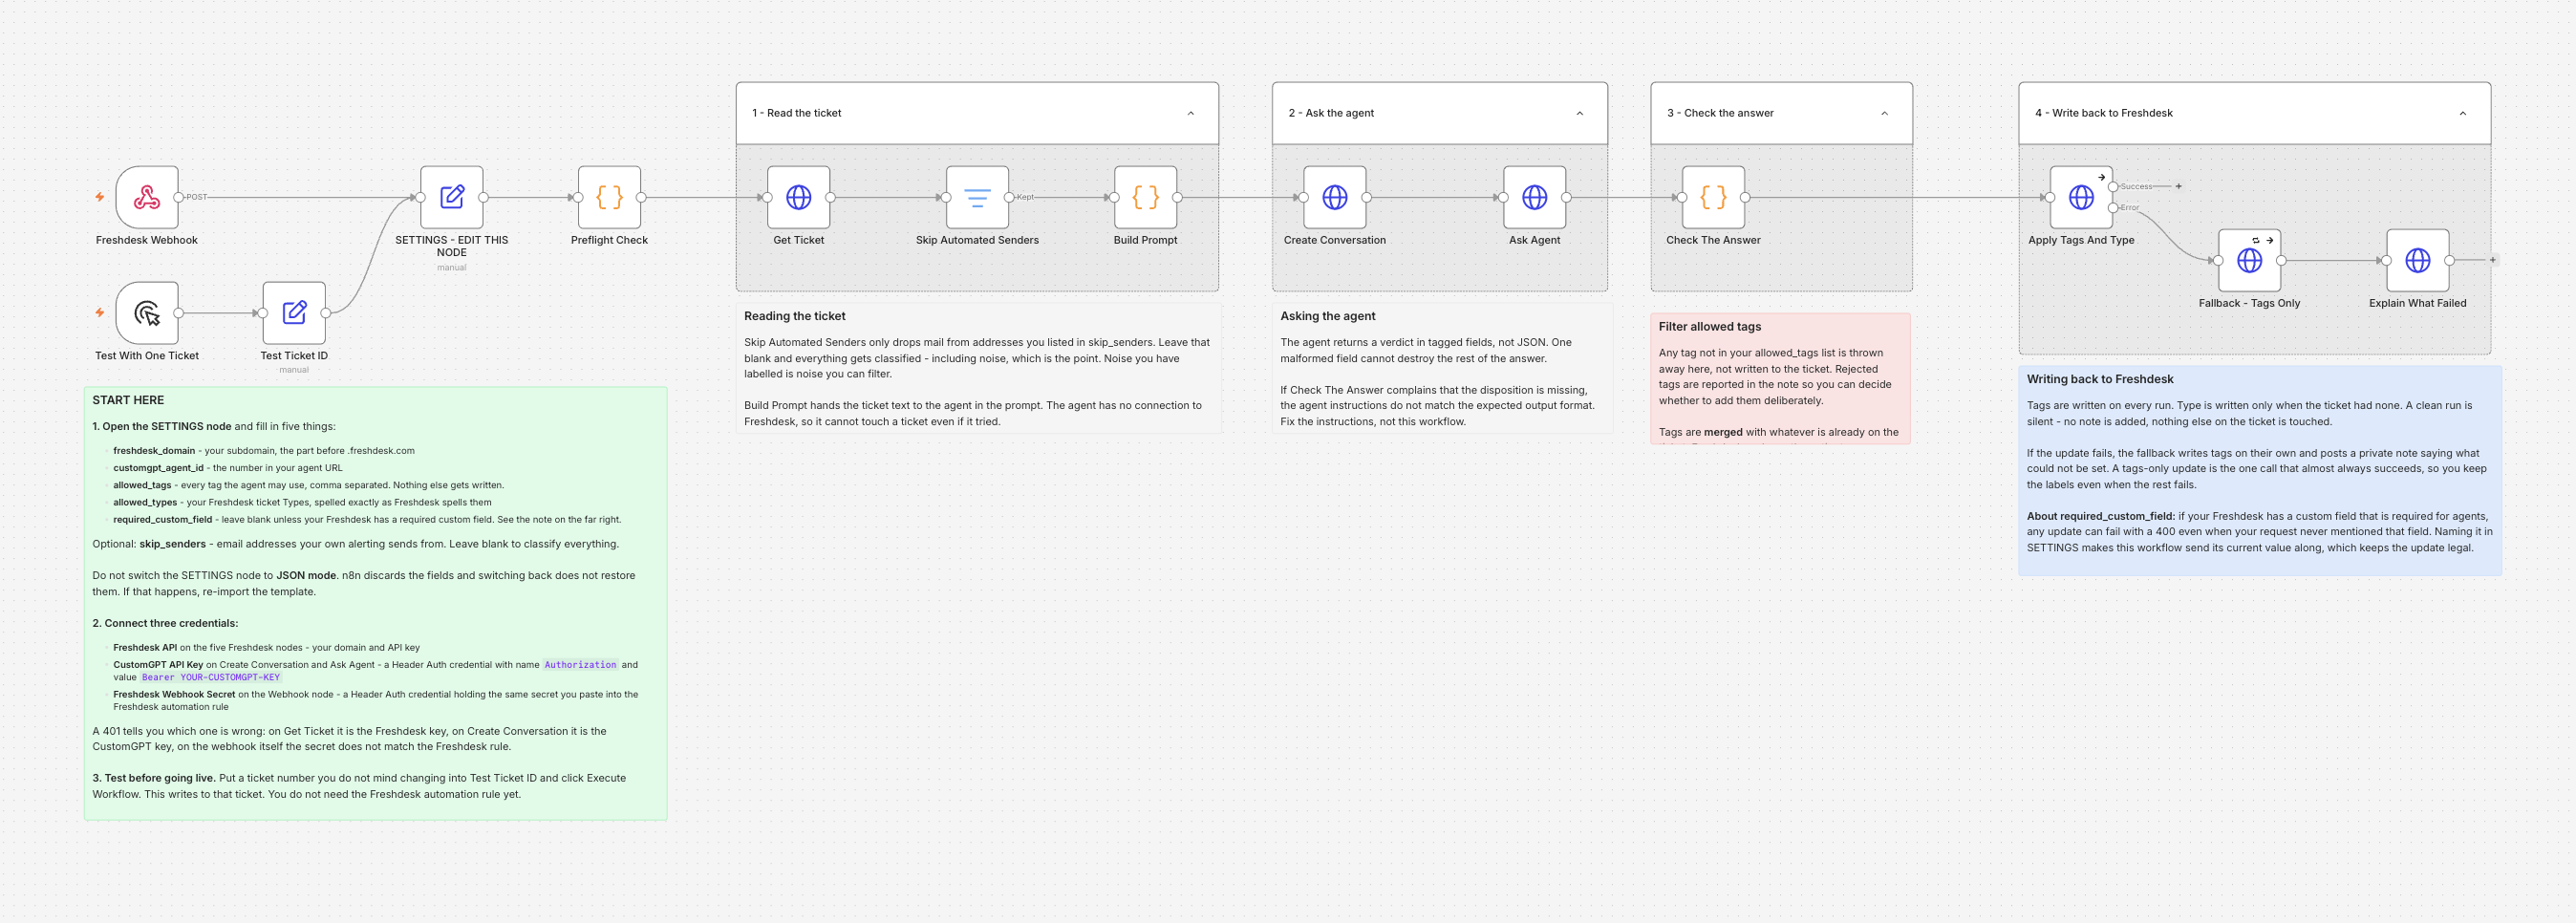Screen dimensions: 2576x923
Task: Click the Kept label after Skip Automated Senders
Action: 1025,197
